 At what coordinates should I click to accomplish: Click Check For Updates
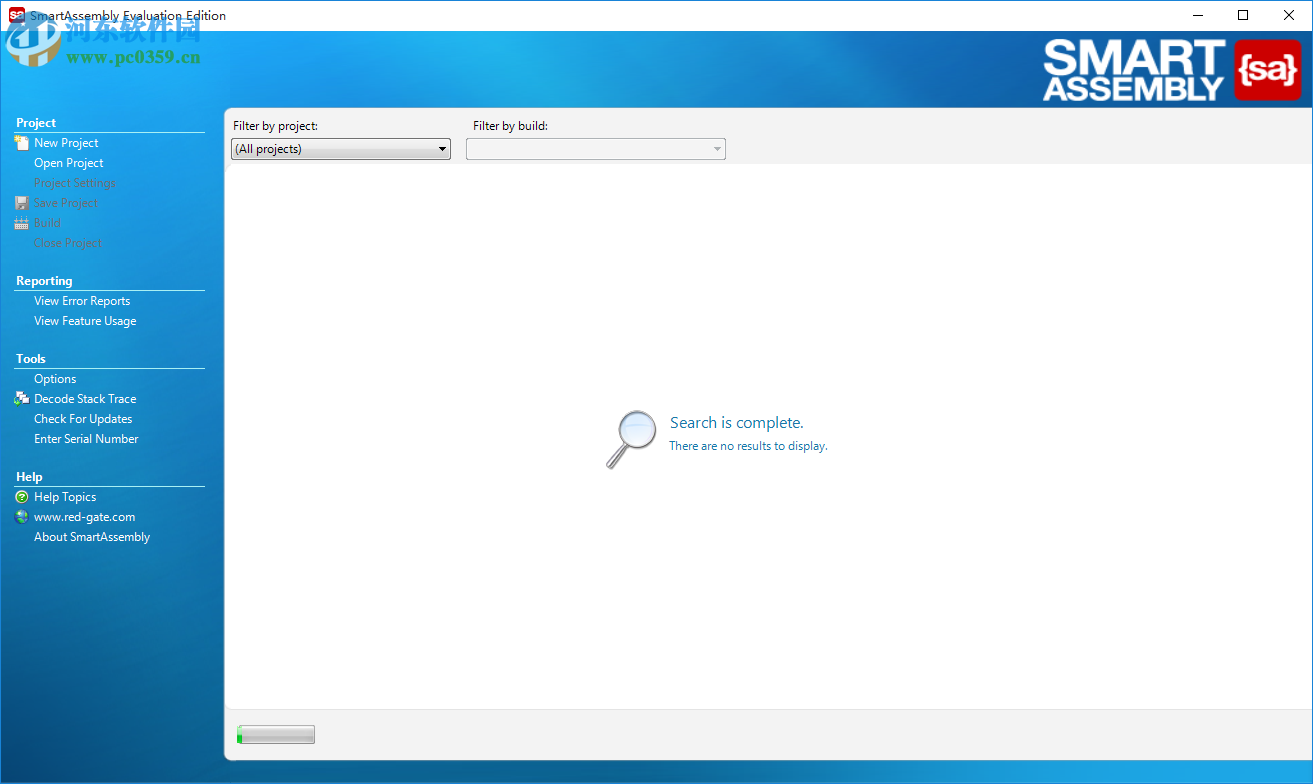(83, 418)
